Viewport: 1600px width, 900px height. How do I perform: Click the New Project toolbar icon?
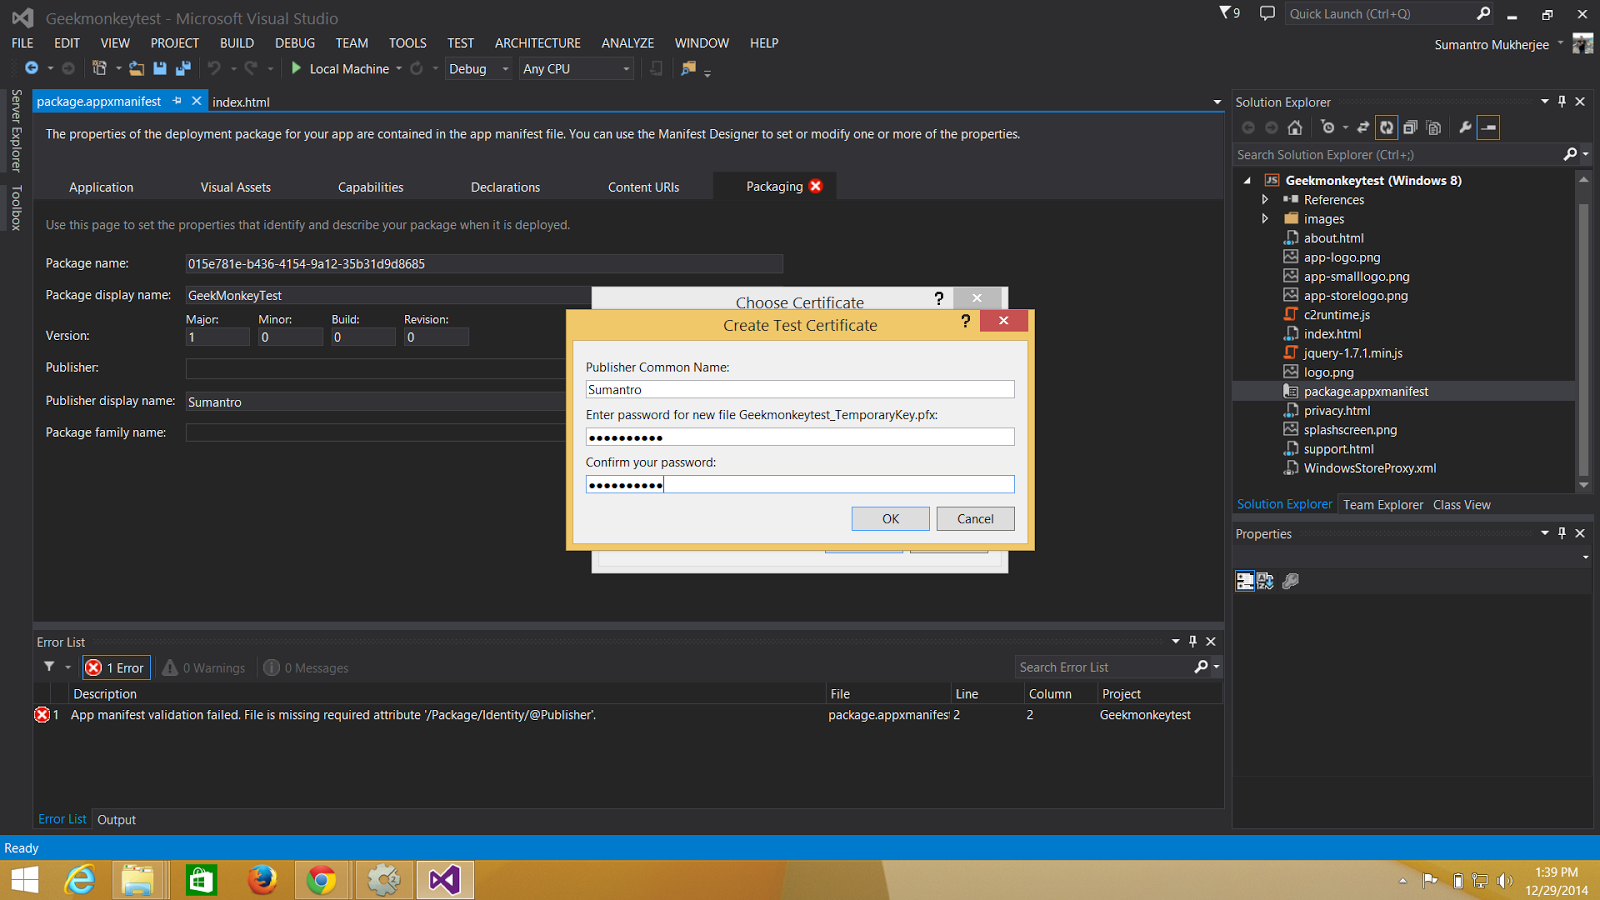99,68
